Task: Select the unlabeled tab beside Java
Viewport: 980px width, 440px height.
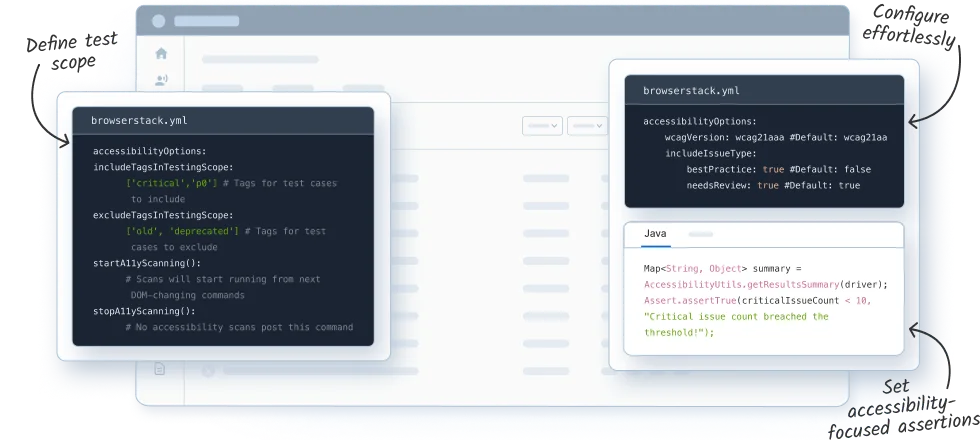Action: coord(701,234)
